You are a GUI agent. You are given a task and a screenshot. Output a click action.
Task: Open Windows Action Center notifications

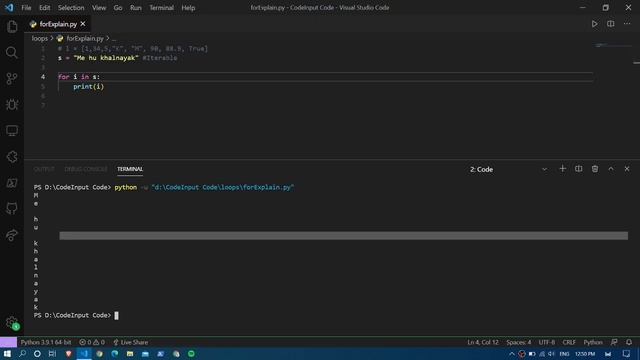tap(626, 354)
